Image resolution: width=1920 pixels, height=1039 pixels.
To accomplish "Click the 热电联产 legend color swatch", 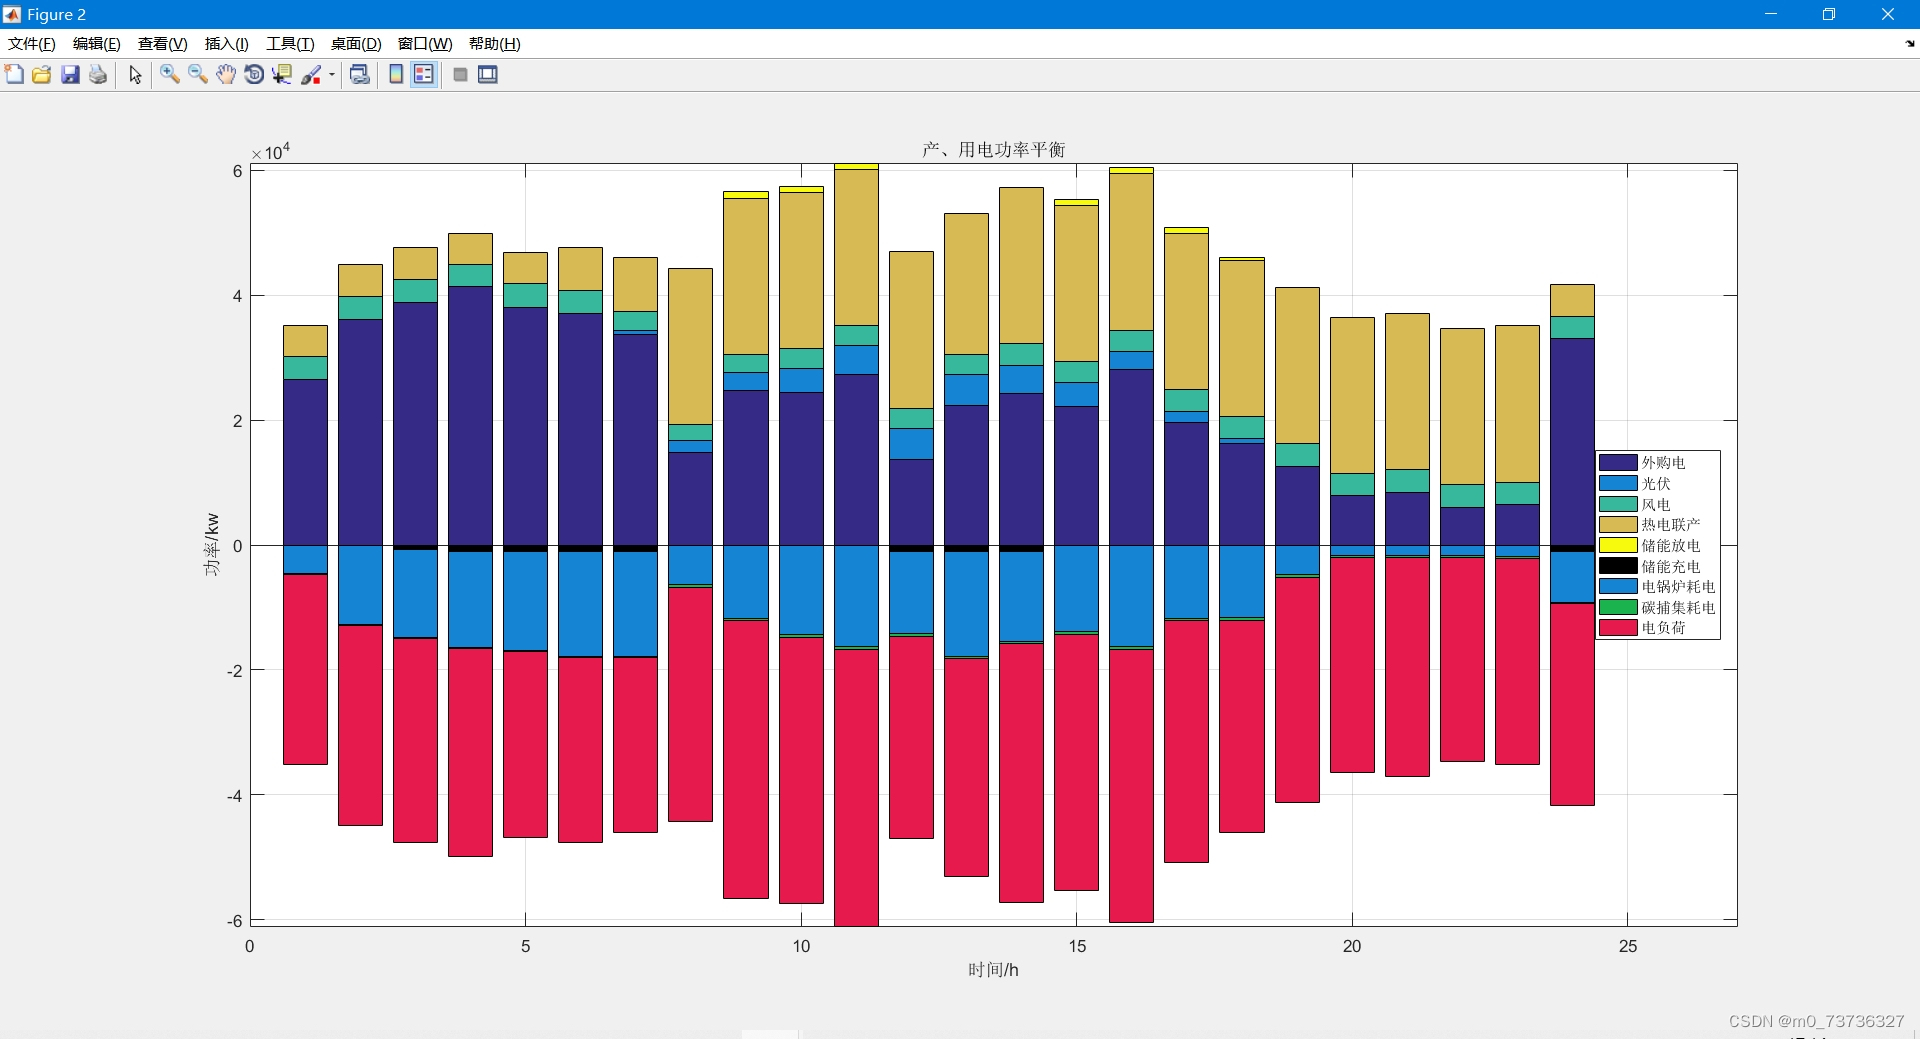I will point(1618,525).
